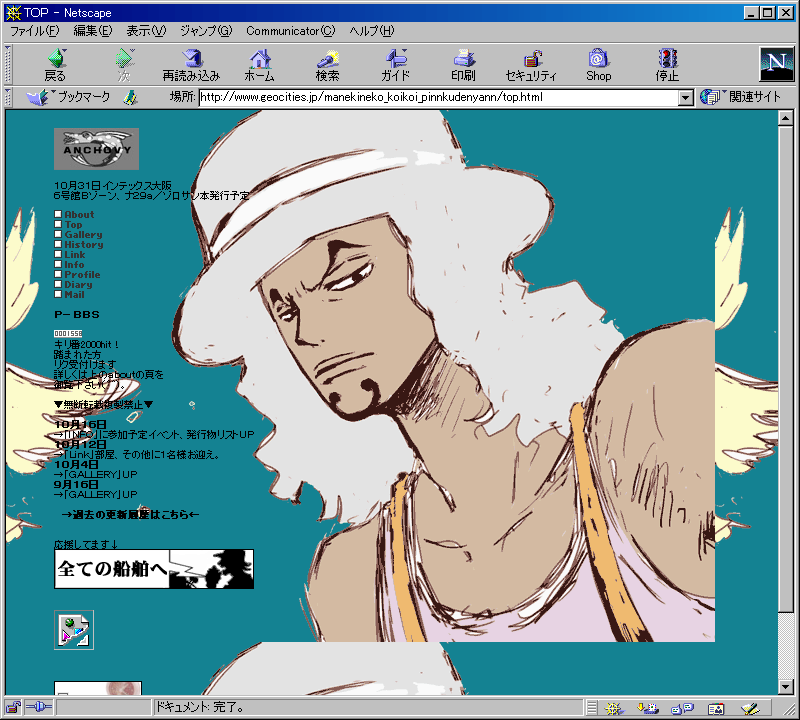The width and height of the screenshot is (800, 720).
Task: Collapse the navigation toolbar grip
Action: pyautogui.click(x=8, y=64)
